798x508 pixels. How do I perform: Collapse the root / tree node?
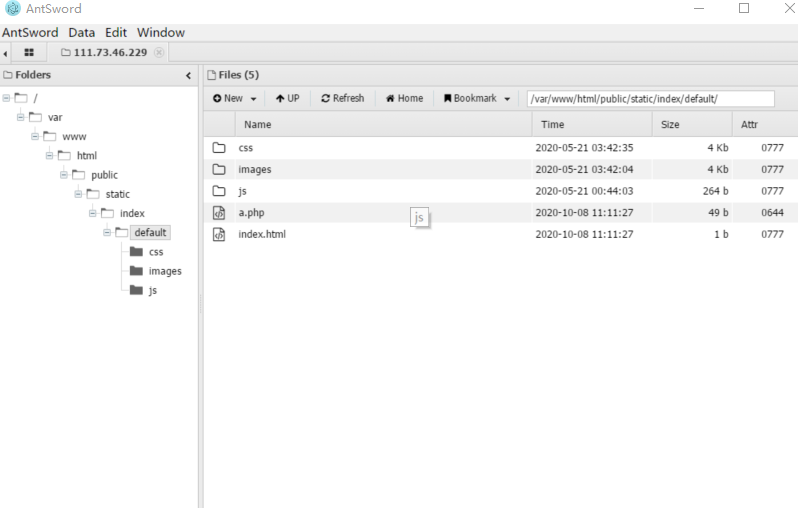(6, 98)
